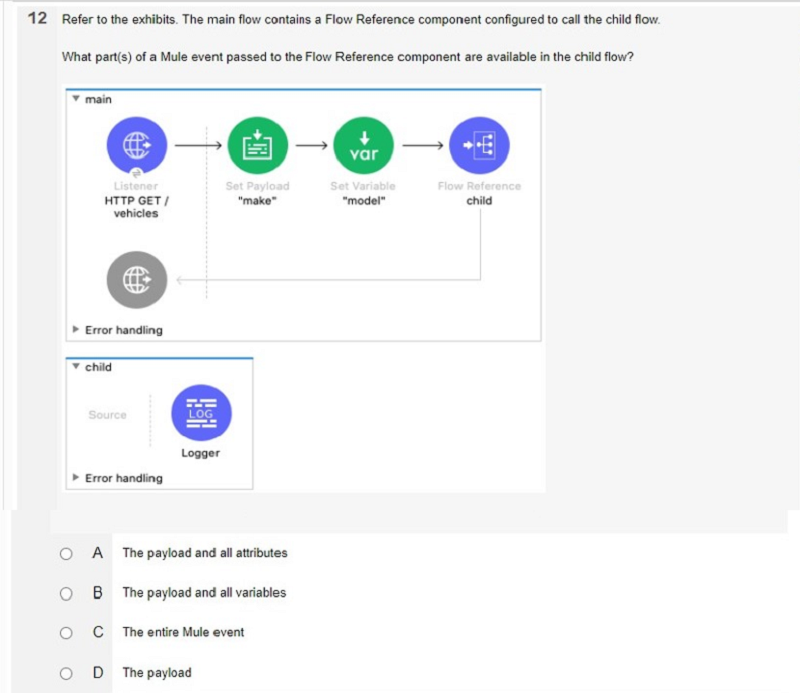Screen dimensions: 800x693
Task: Choose radio option C entire Mule event
Action: tap(66, 633)
